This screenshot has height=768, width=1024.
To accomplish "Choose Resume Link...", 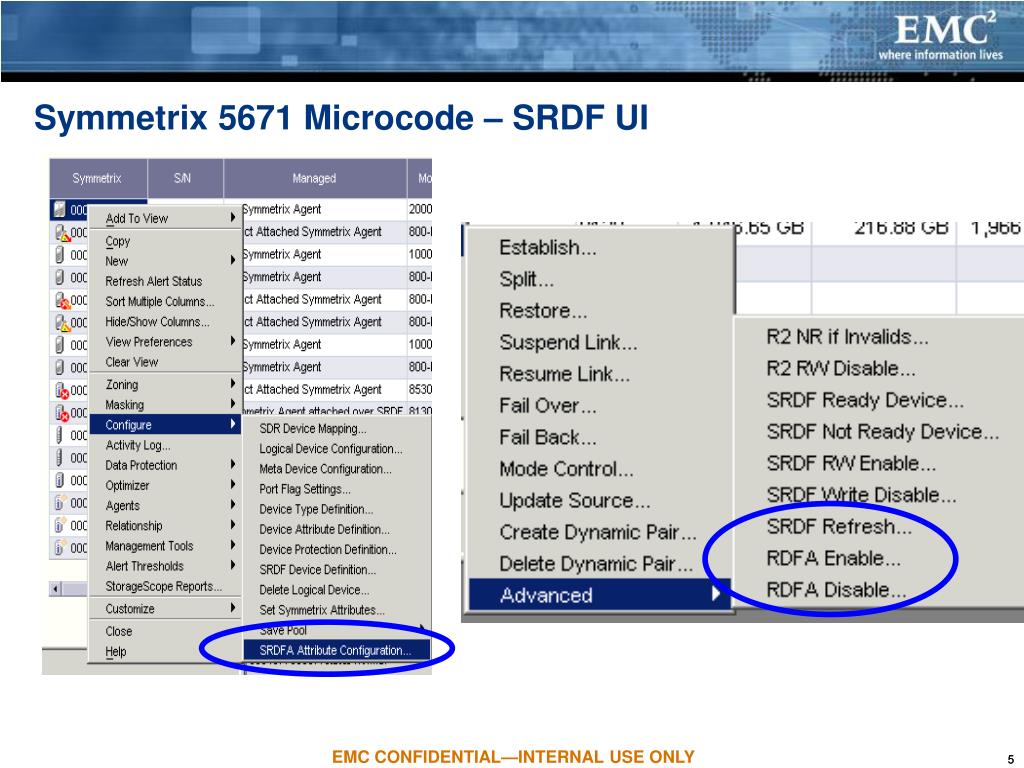I will click(x=600, y=374).
